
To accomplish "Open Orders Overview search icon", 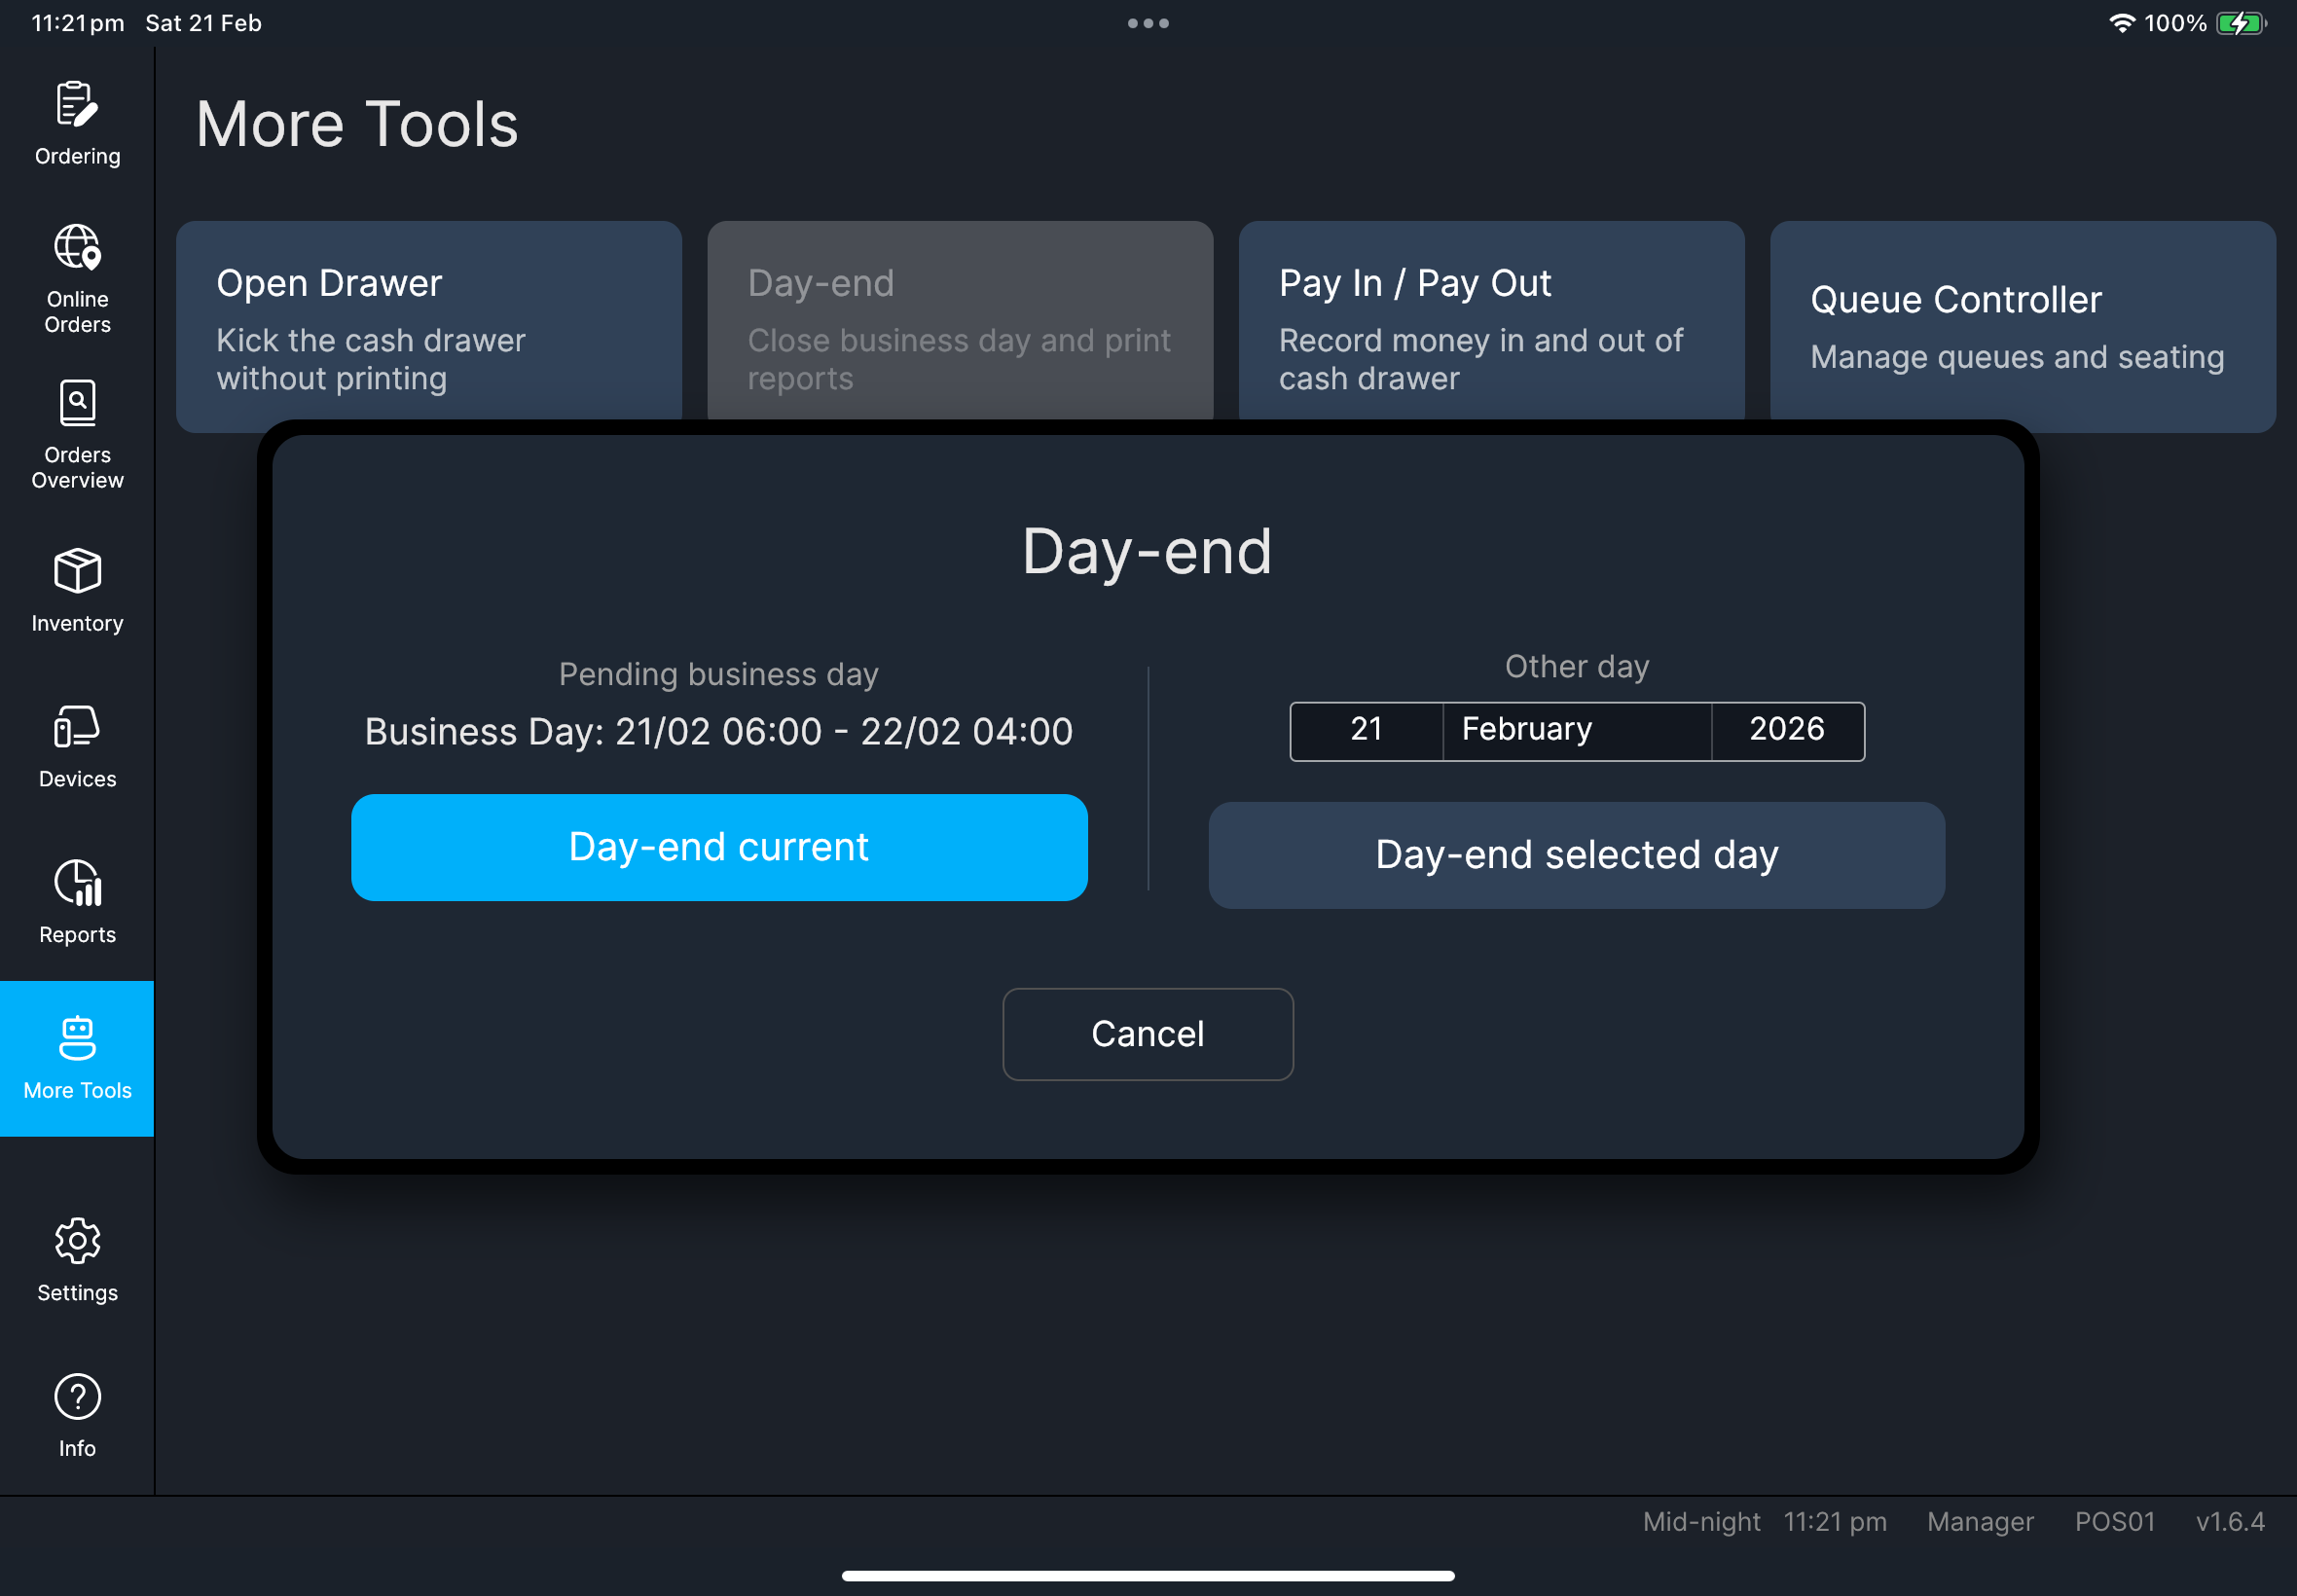I will pos(77,403).
